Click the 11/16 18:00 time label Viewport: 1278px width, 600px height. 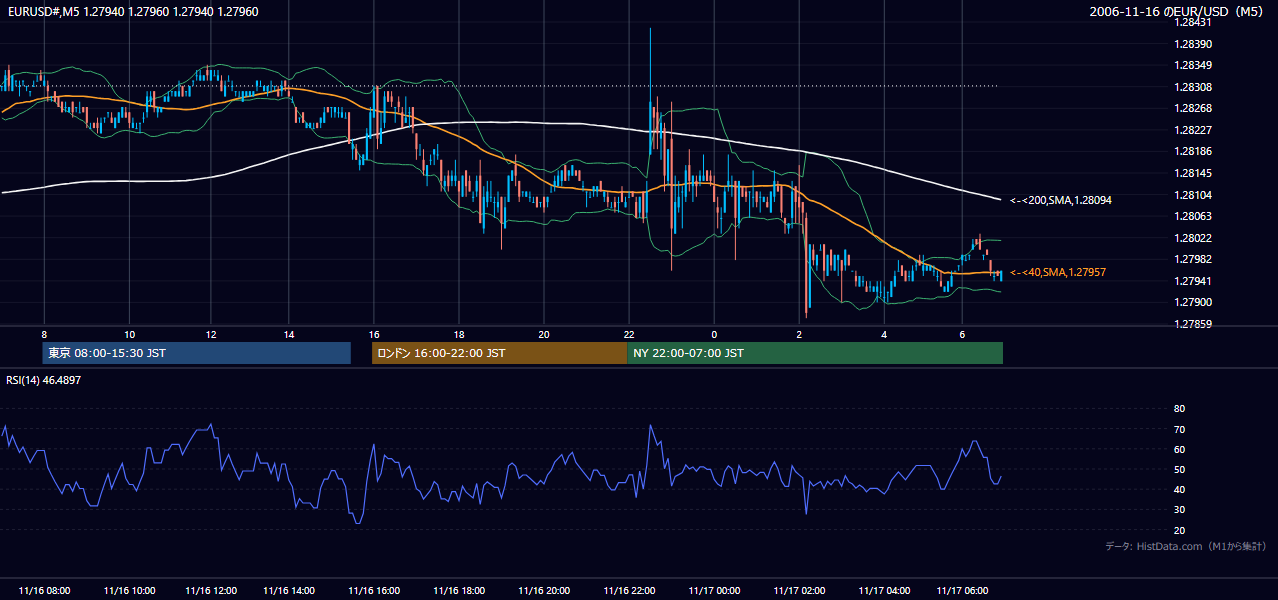click(x=459, y=591)
